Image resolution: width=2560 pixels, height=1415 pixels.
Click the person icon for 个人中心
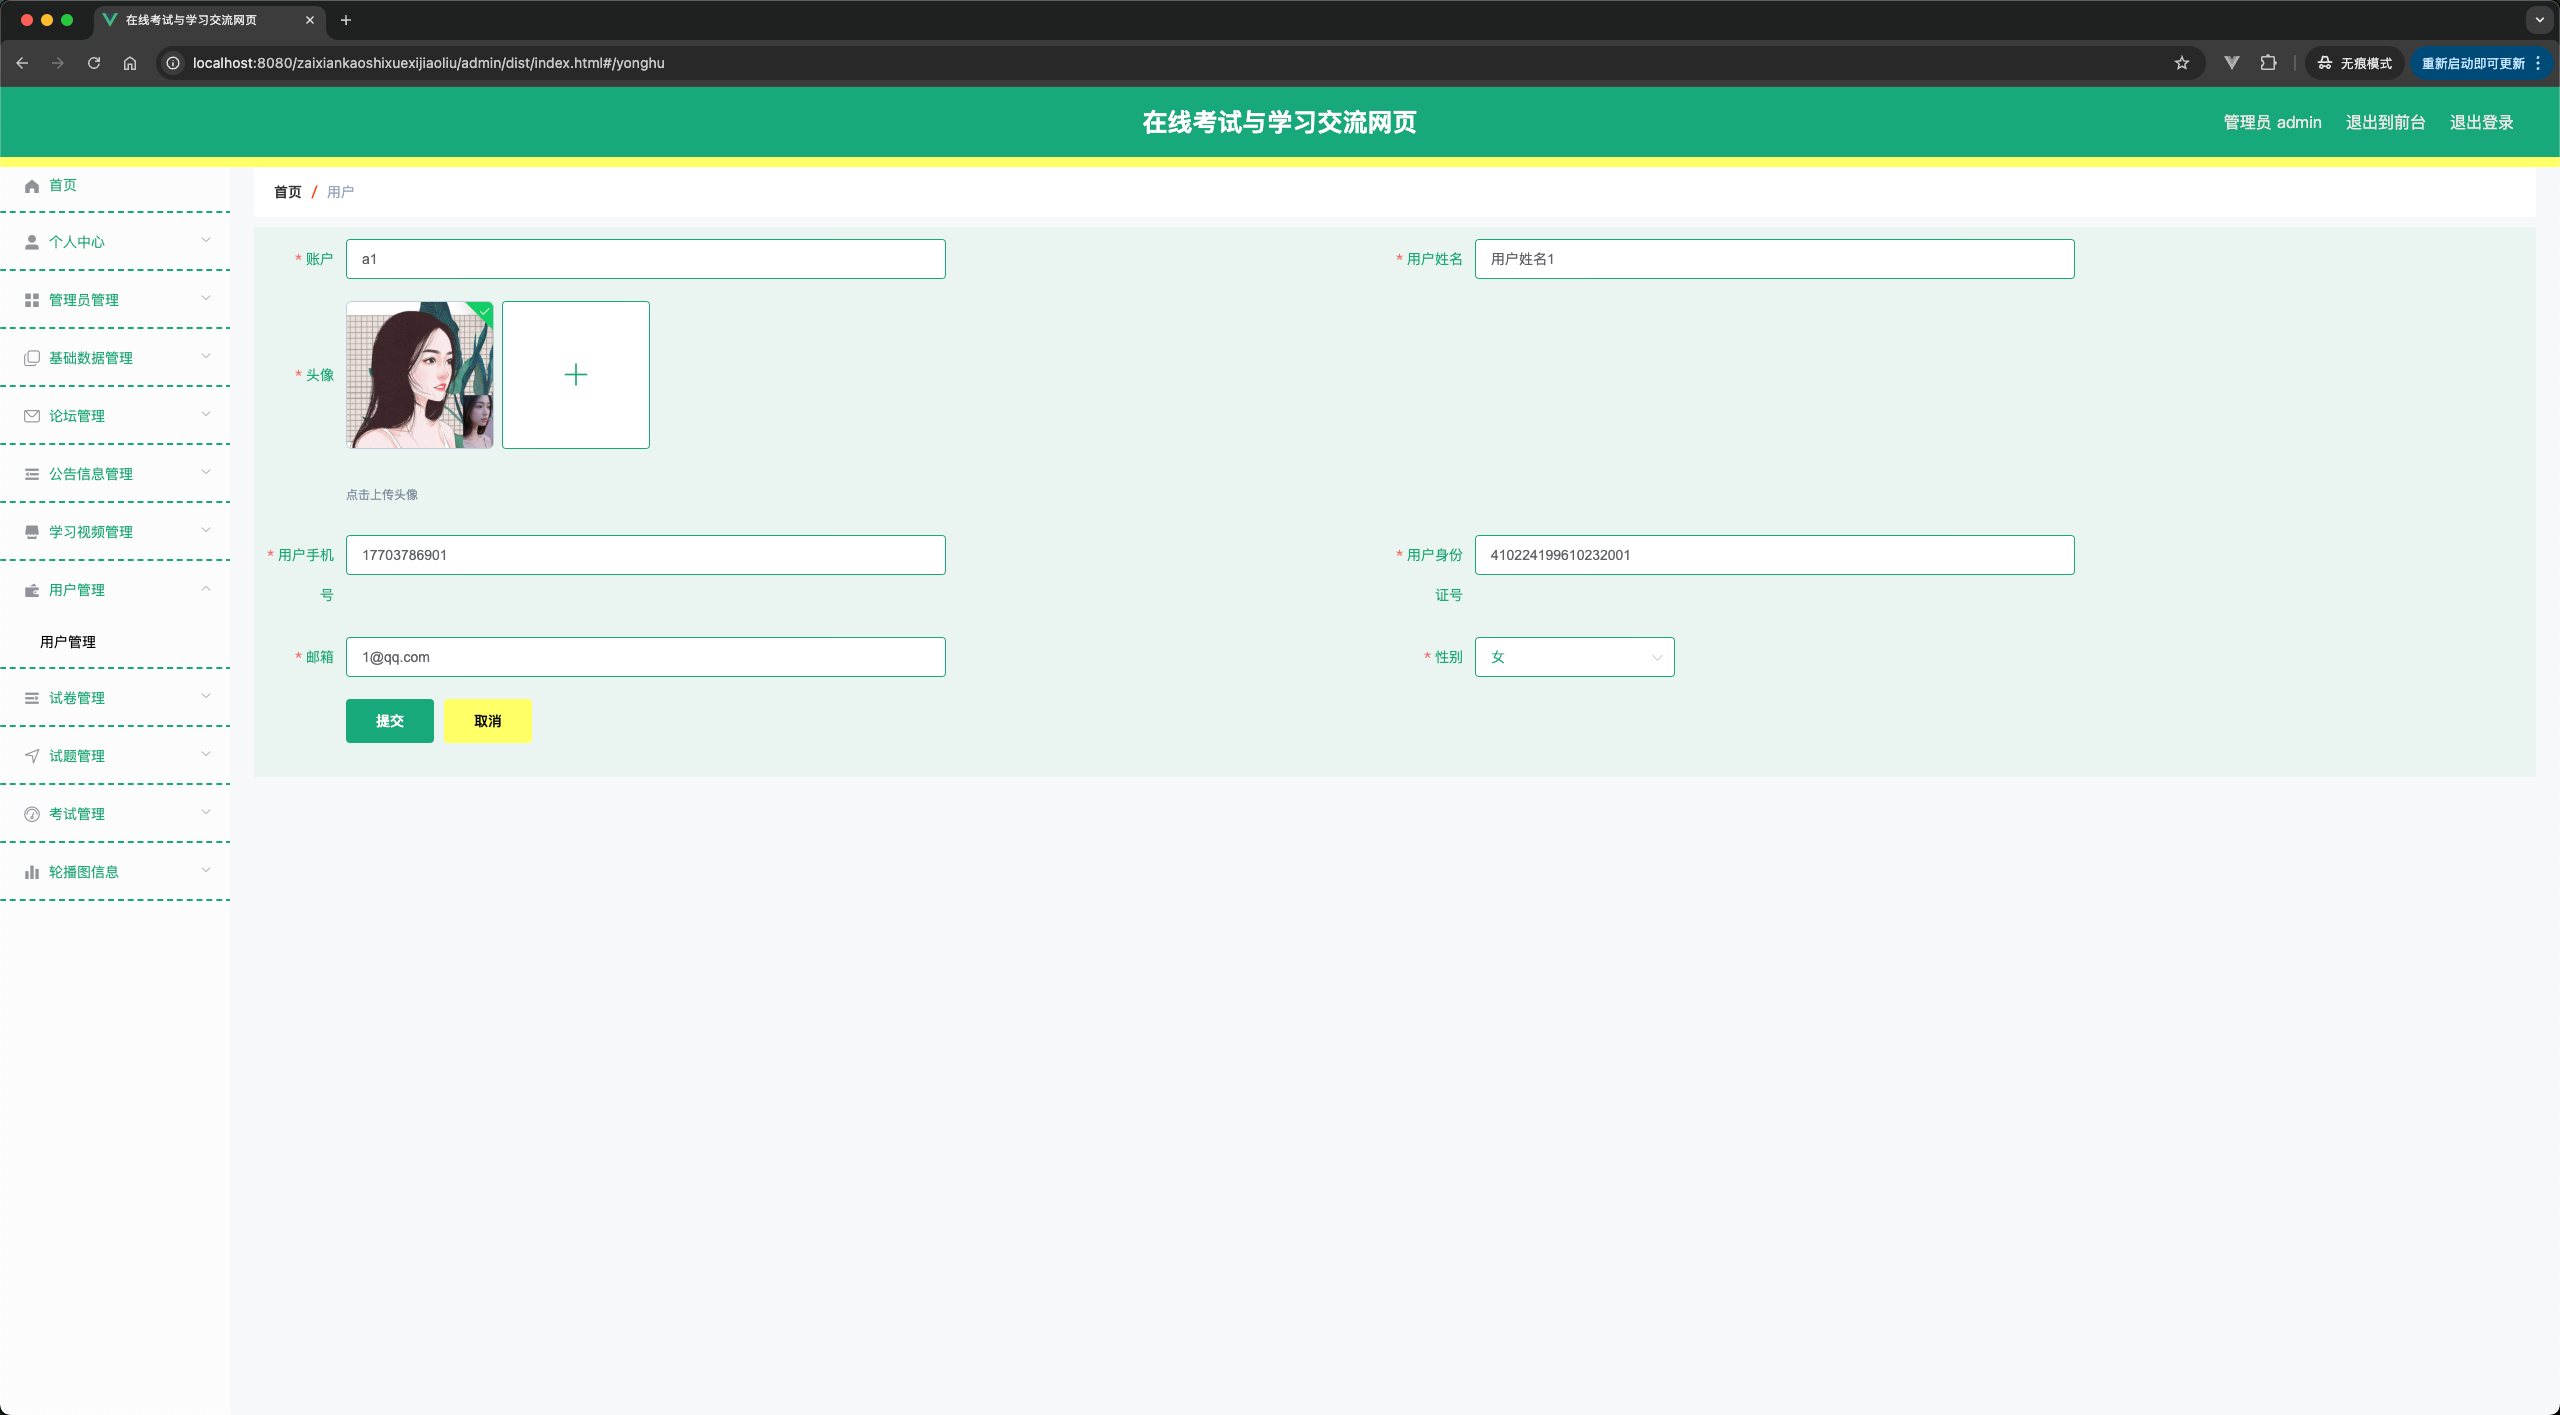coord(32,242)
